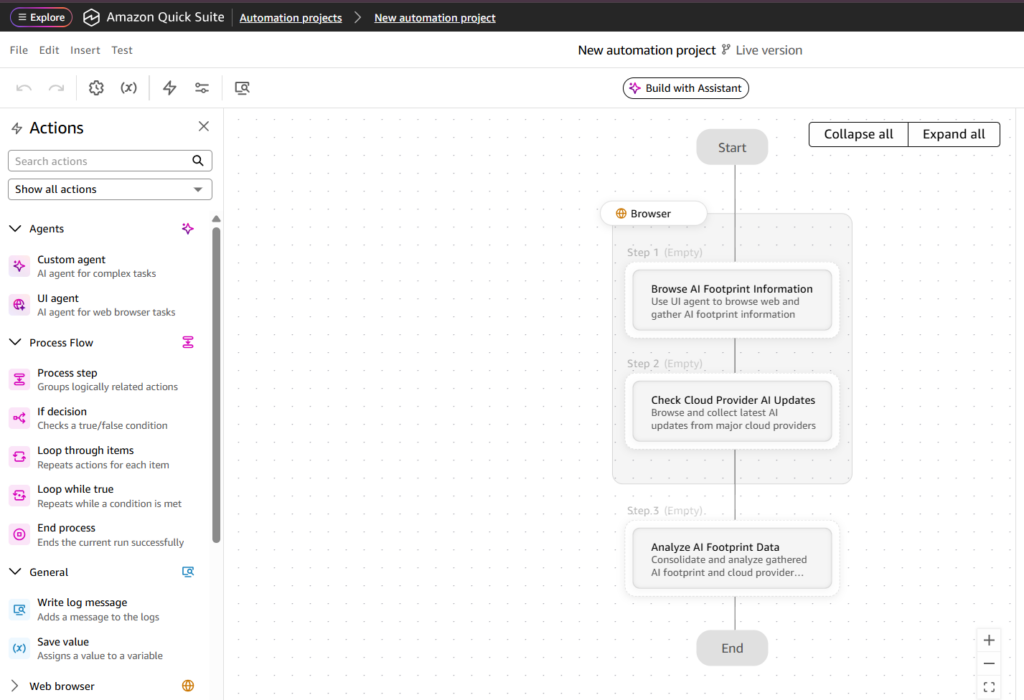1024x700 pixels.
Task: Open the Insert menu
Action: [85, 50]
